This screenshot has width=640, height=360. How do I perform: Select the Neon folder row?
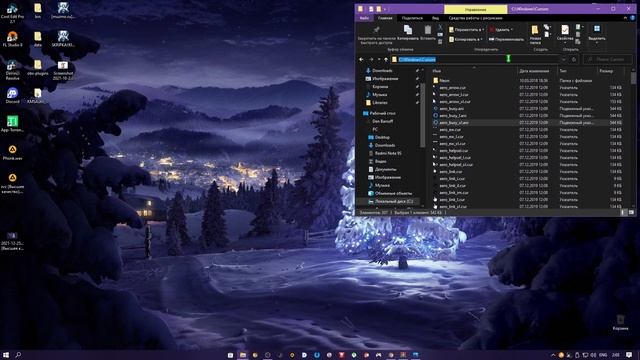pos(528,80)
